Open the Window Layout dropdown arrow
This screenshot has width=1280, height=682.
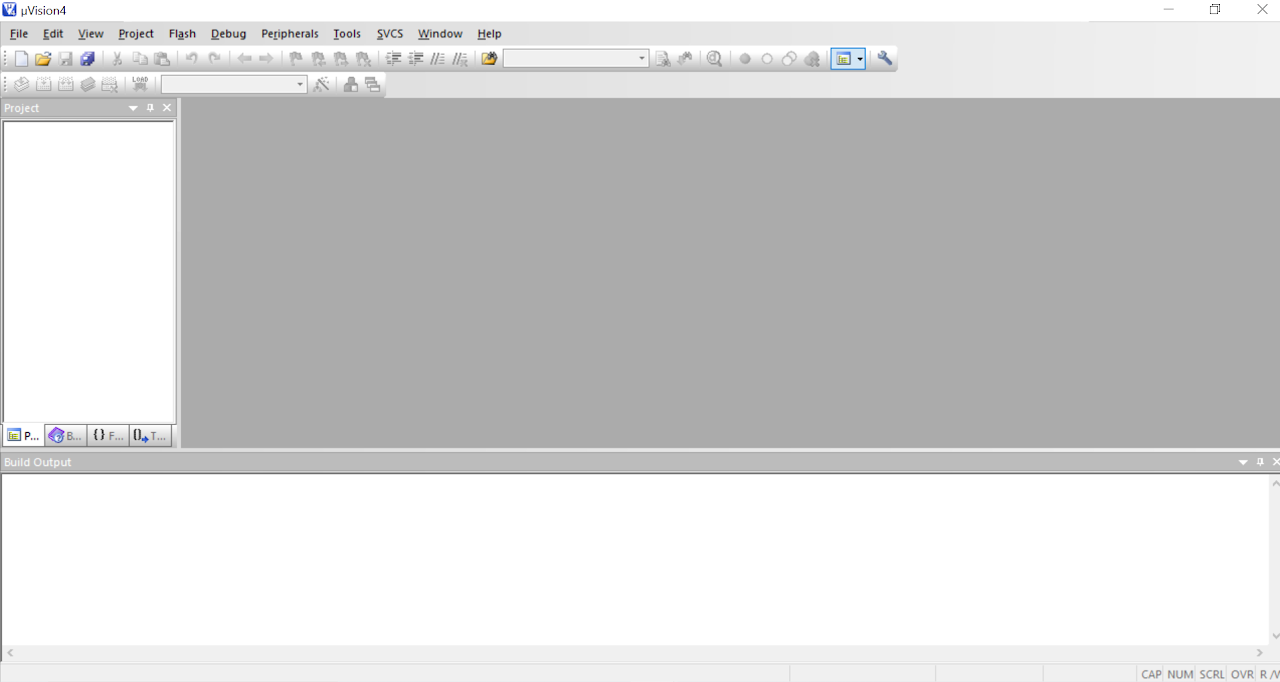(x=860, y=59)
